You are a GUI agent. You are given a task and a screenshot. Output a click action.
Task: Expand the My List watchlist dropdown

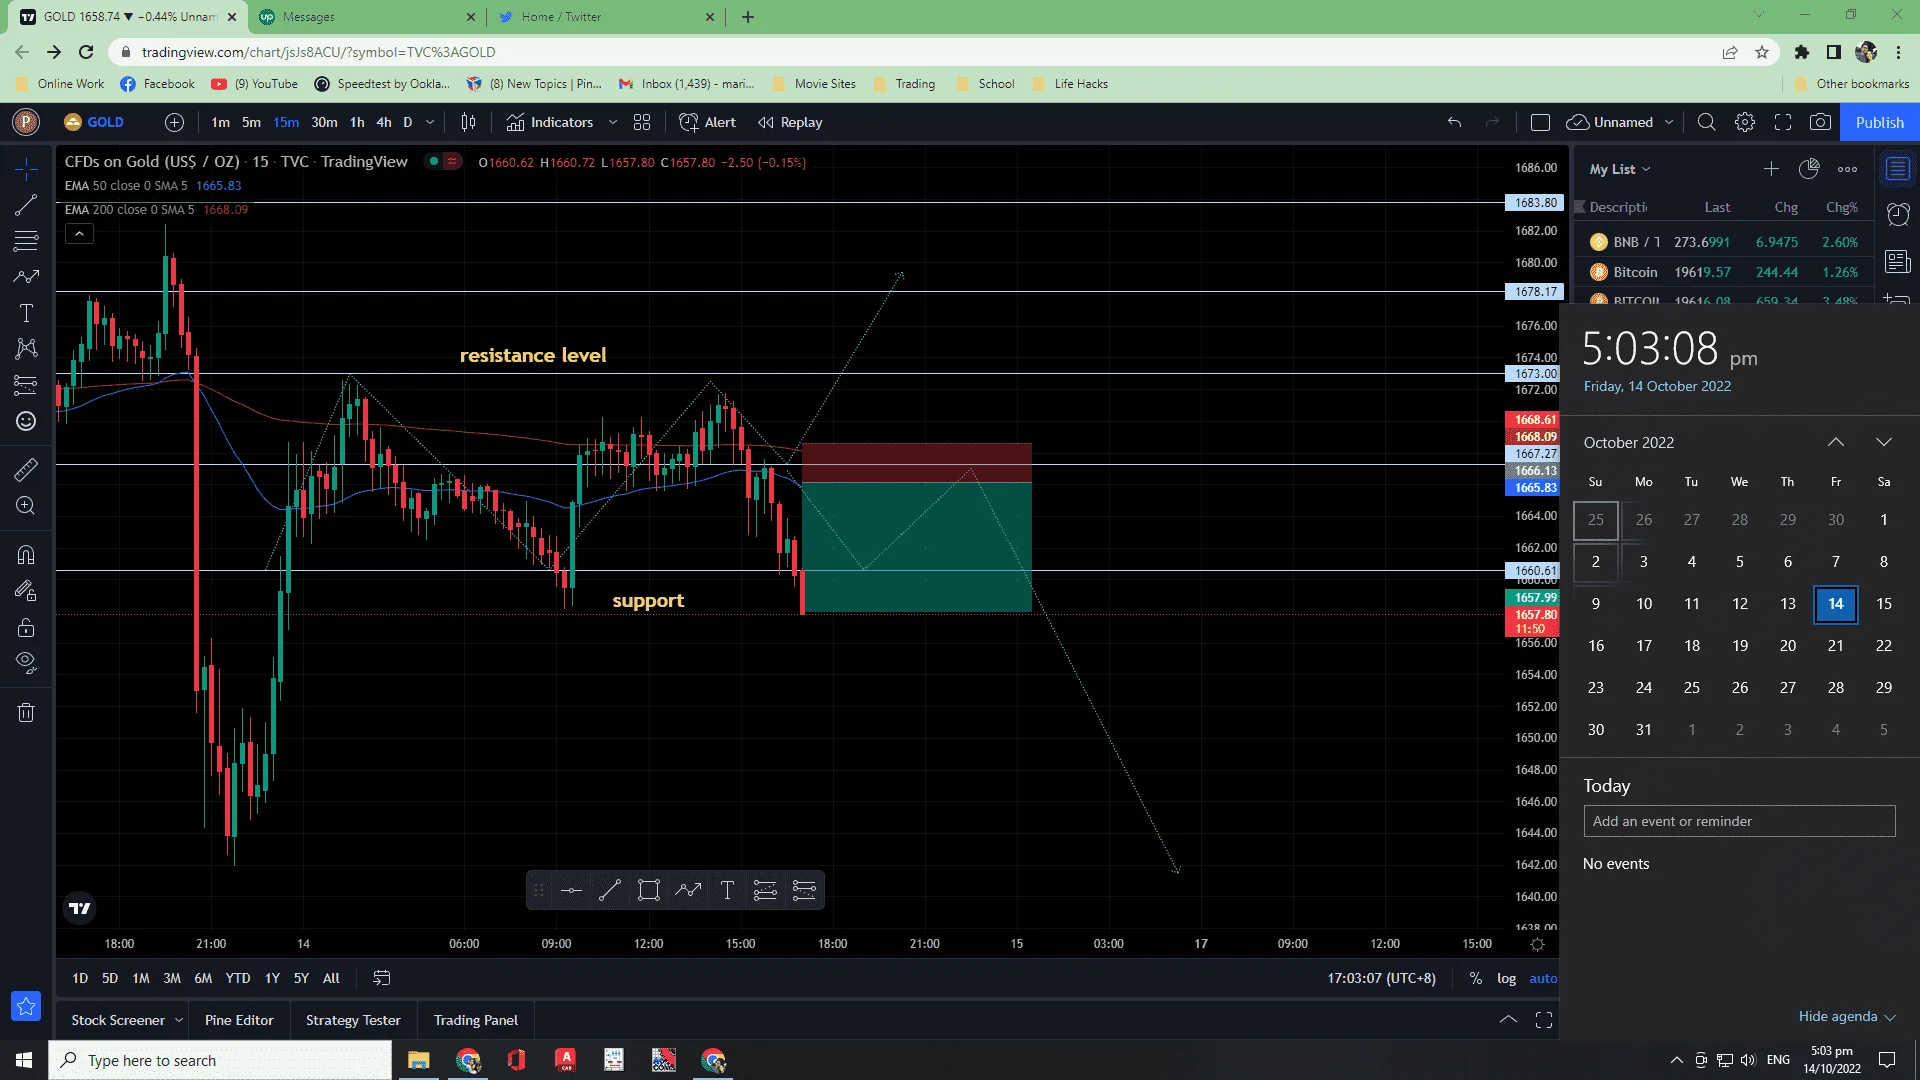[x=1620, y=169]
